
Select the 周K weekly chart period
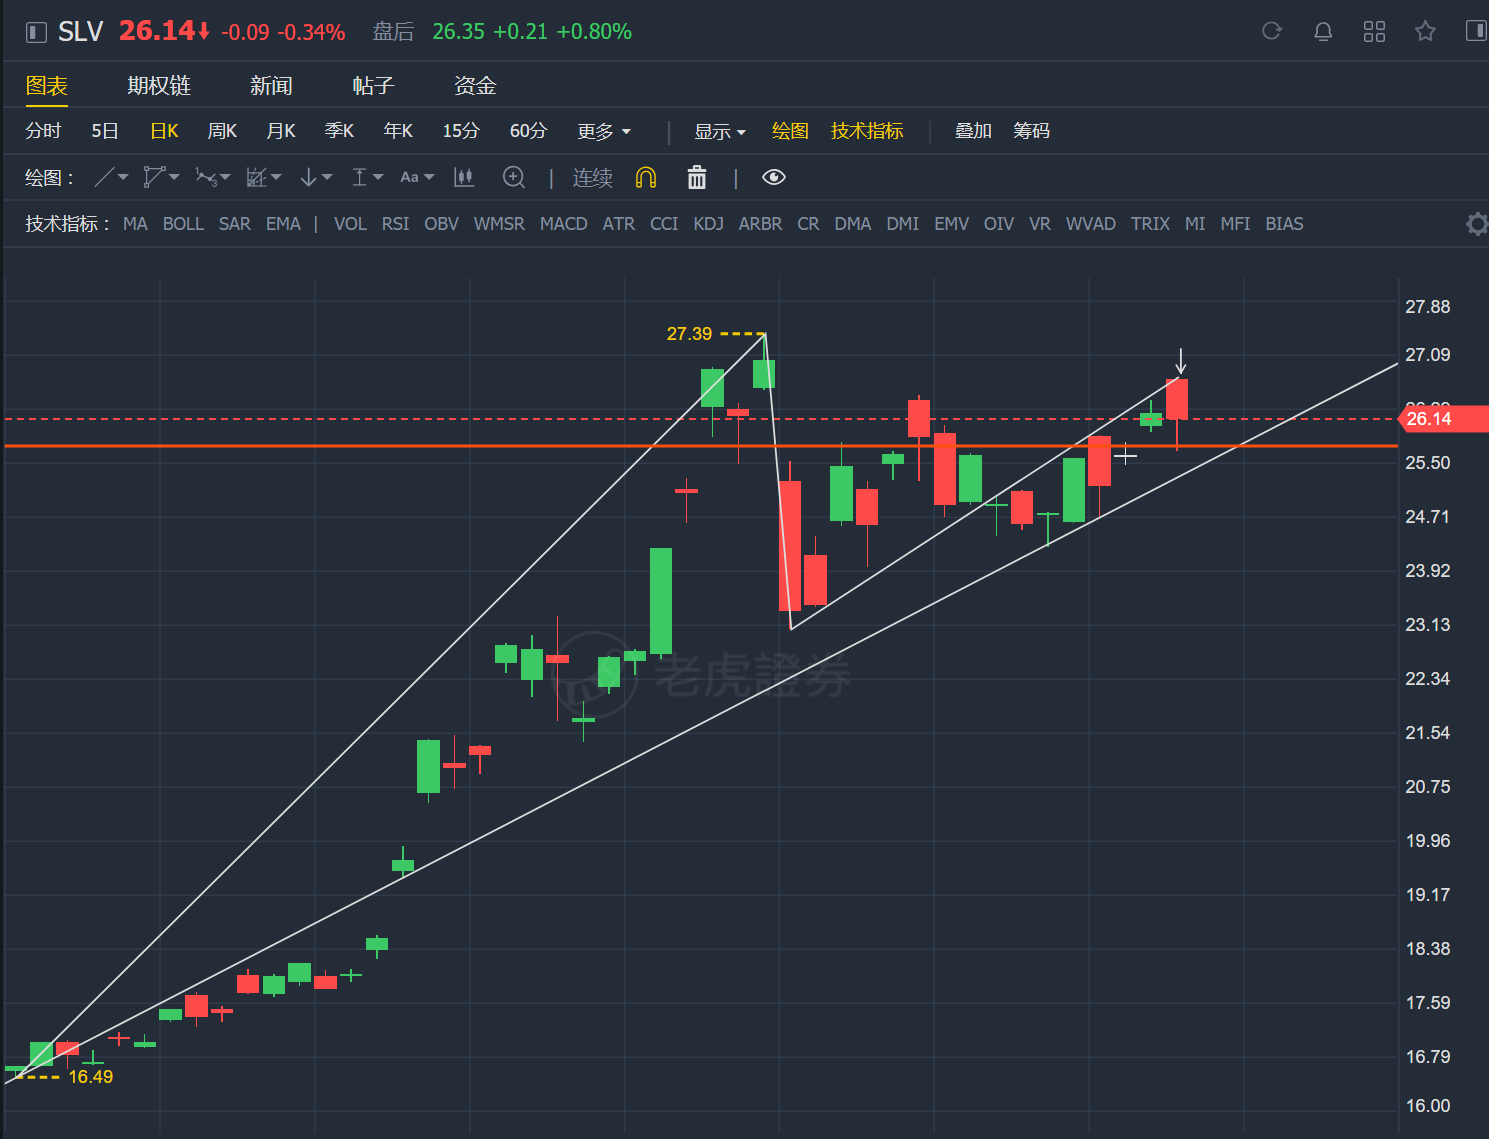[222, 131]
